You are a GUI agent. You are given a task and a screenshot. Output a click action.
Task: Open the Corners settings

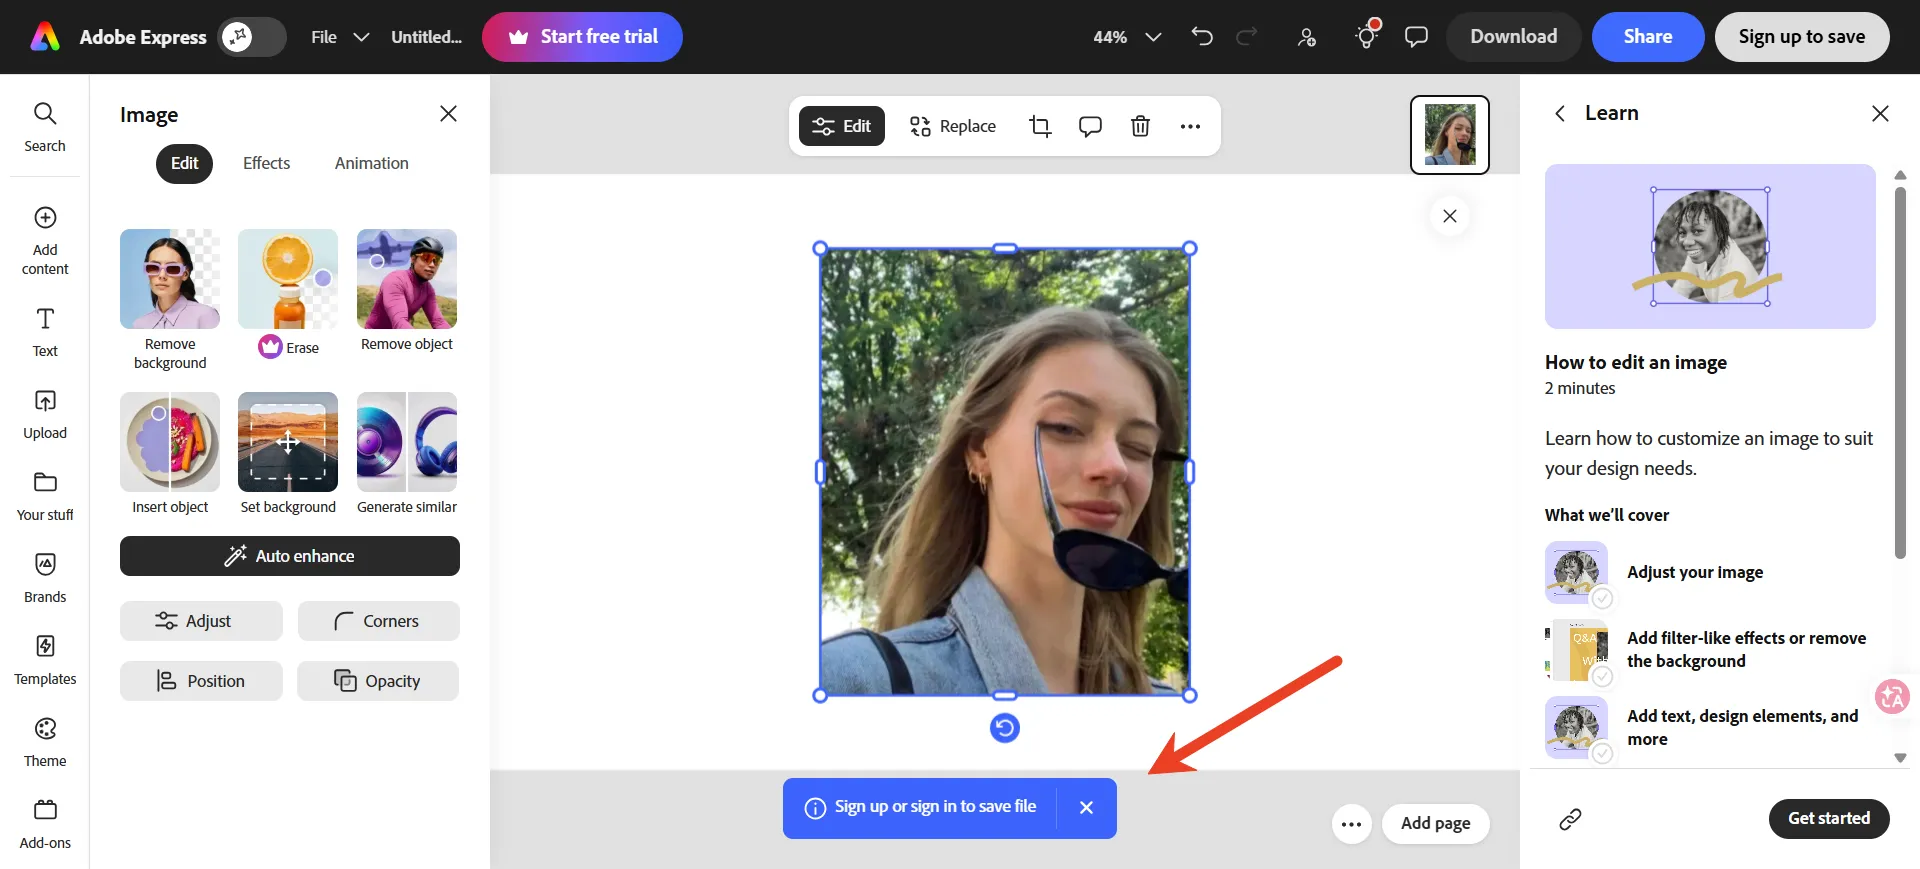pos(378,621)
